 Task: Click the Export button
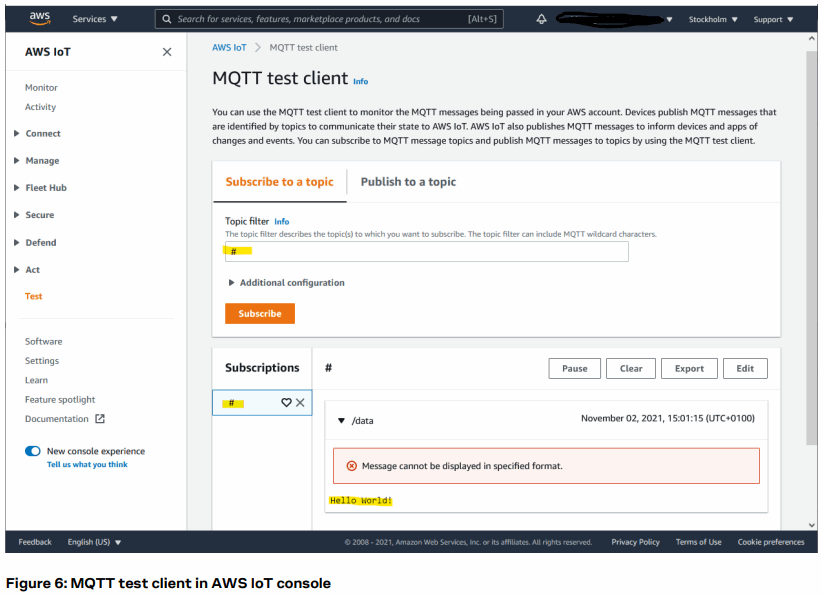689,368
